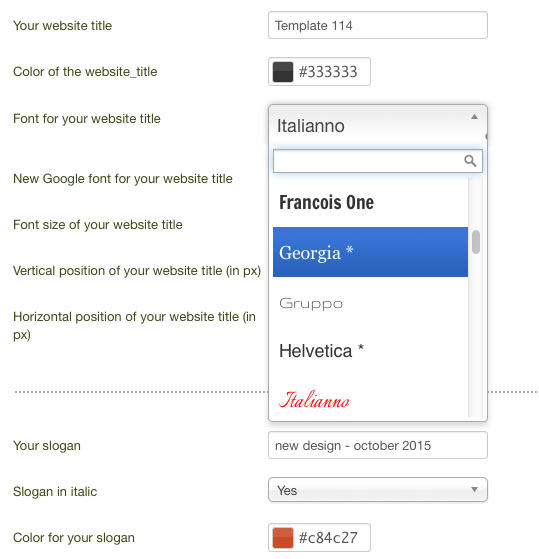Click the website title text field
This screenshot has height=559, width=539.
[378, 25]
